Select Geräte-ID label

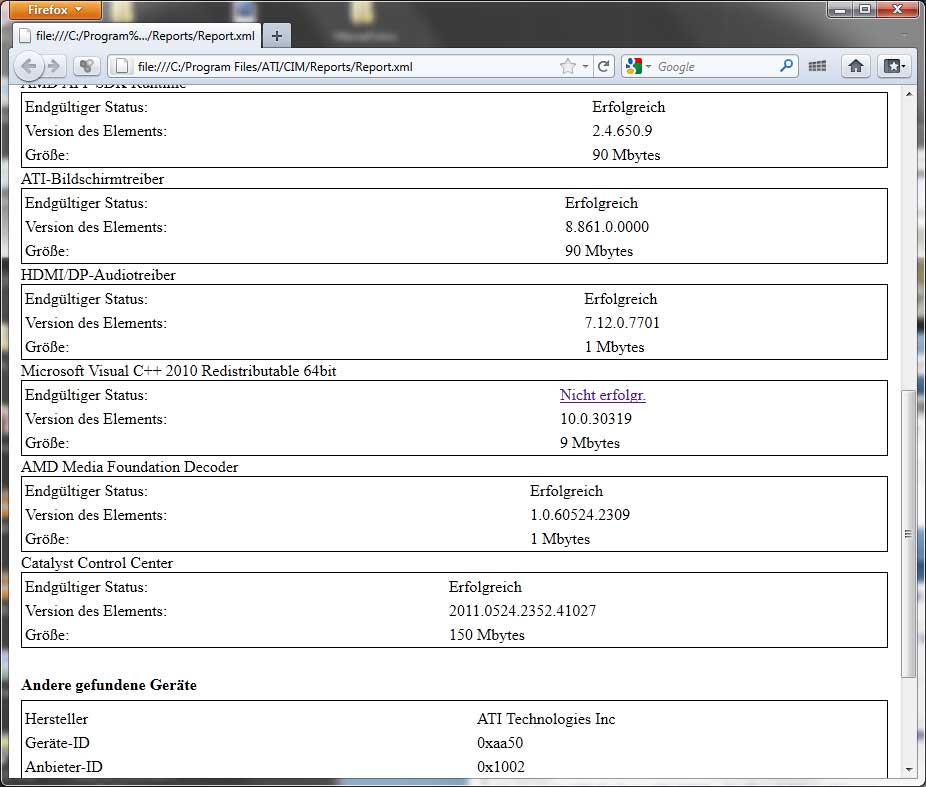pos(57,743)
